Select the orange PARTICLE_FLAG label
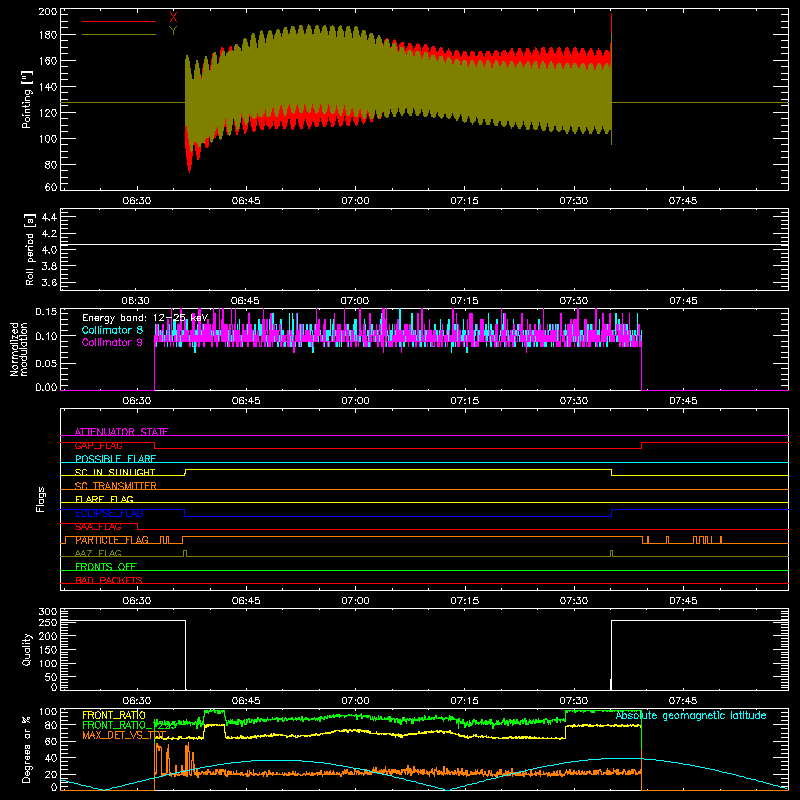 (112, 540)
